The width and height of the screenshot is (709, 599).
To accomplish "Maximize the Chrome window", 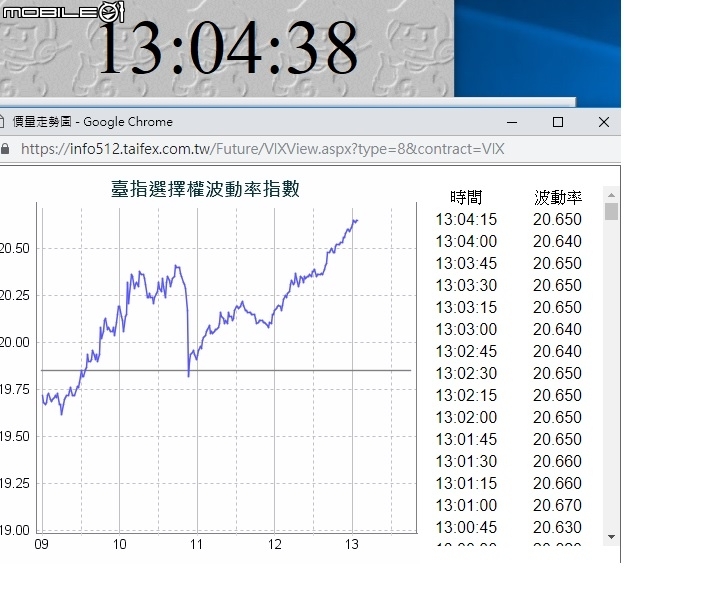I will pyautogui.click(x=558, y=122).
